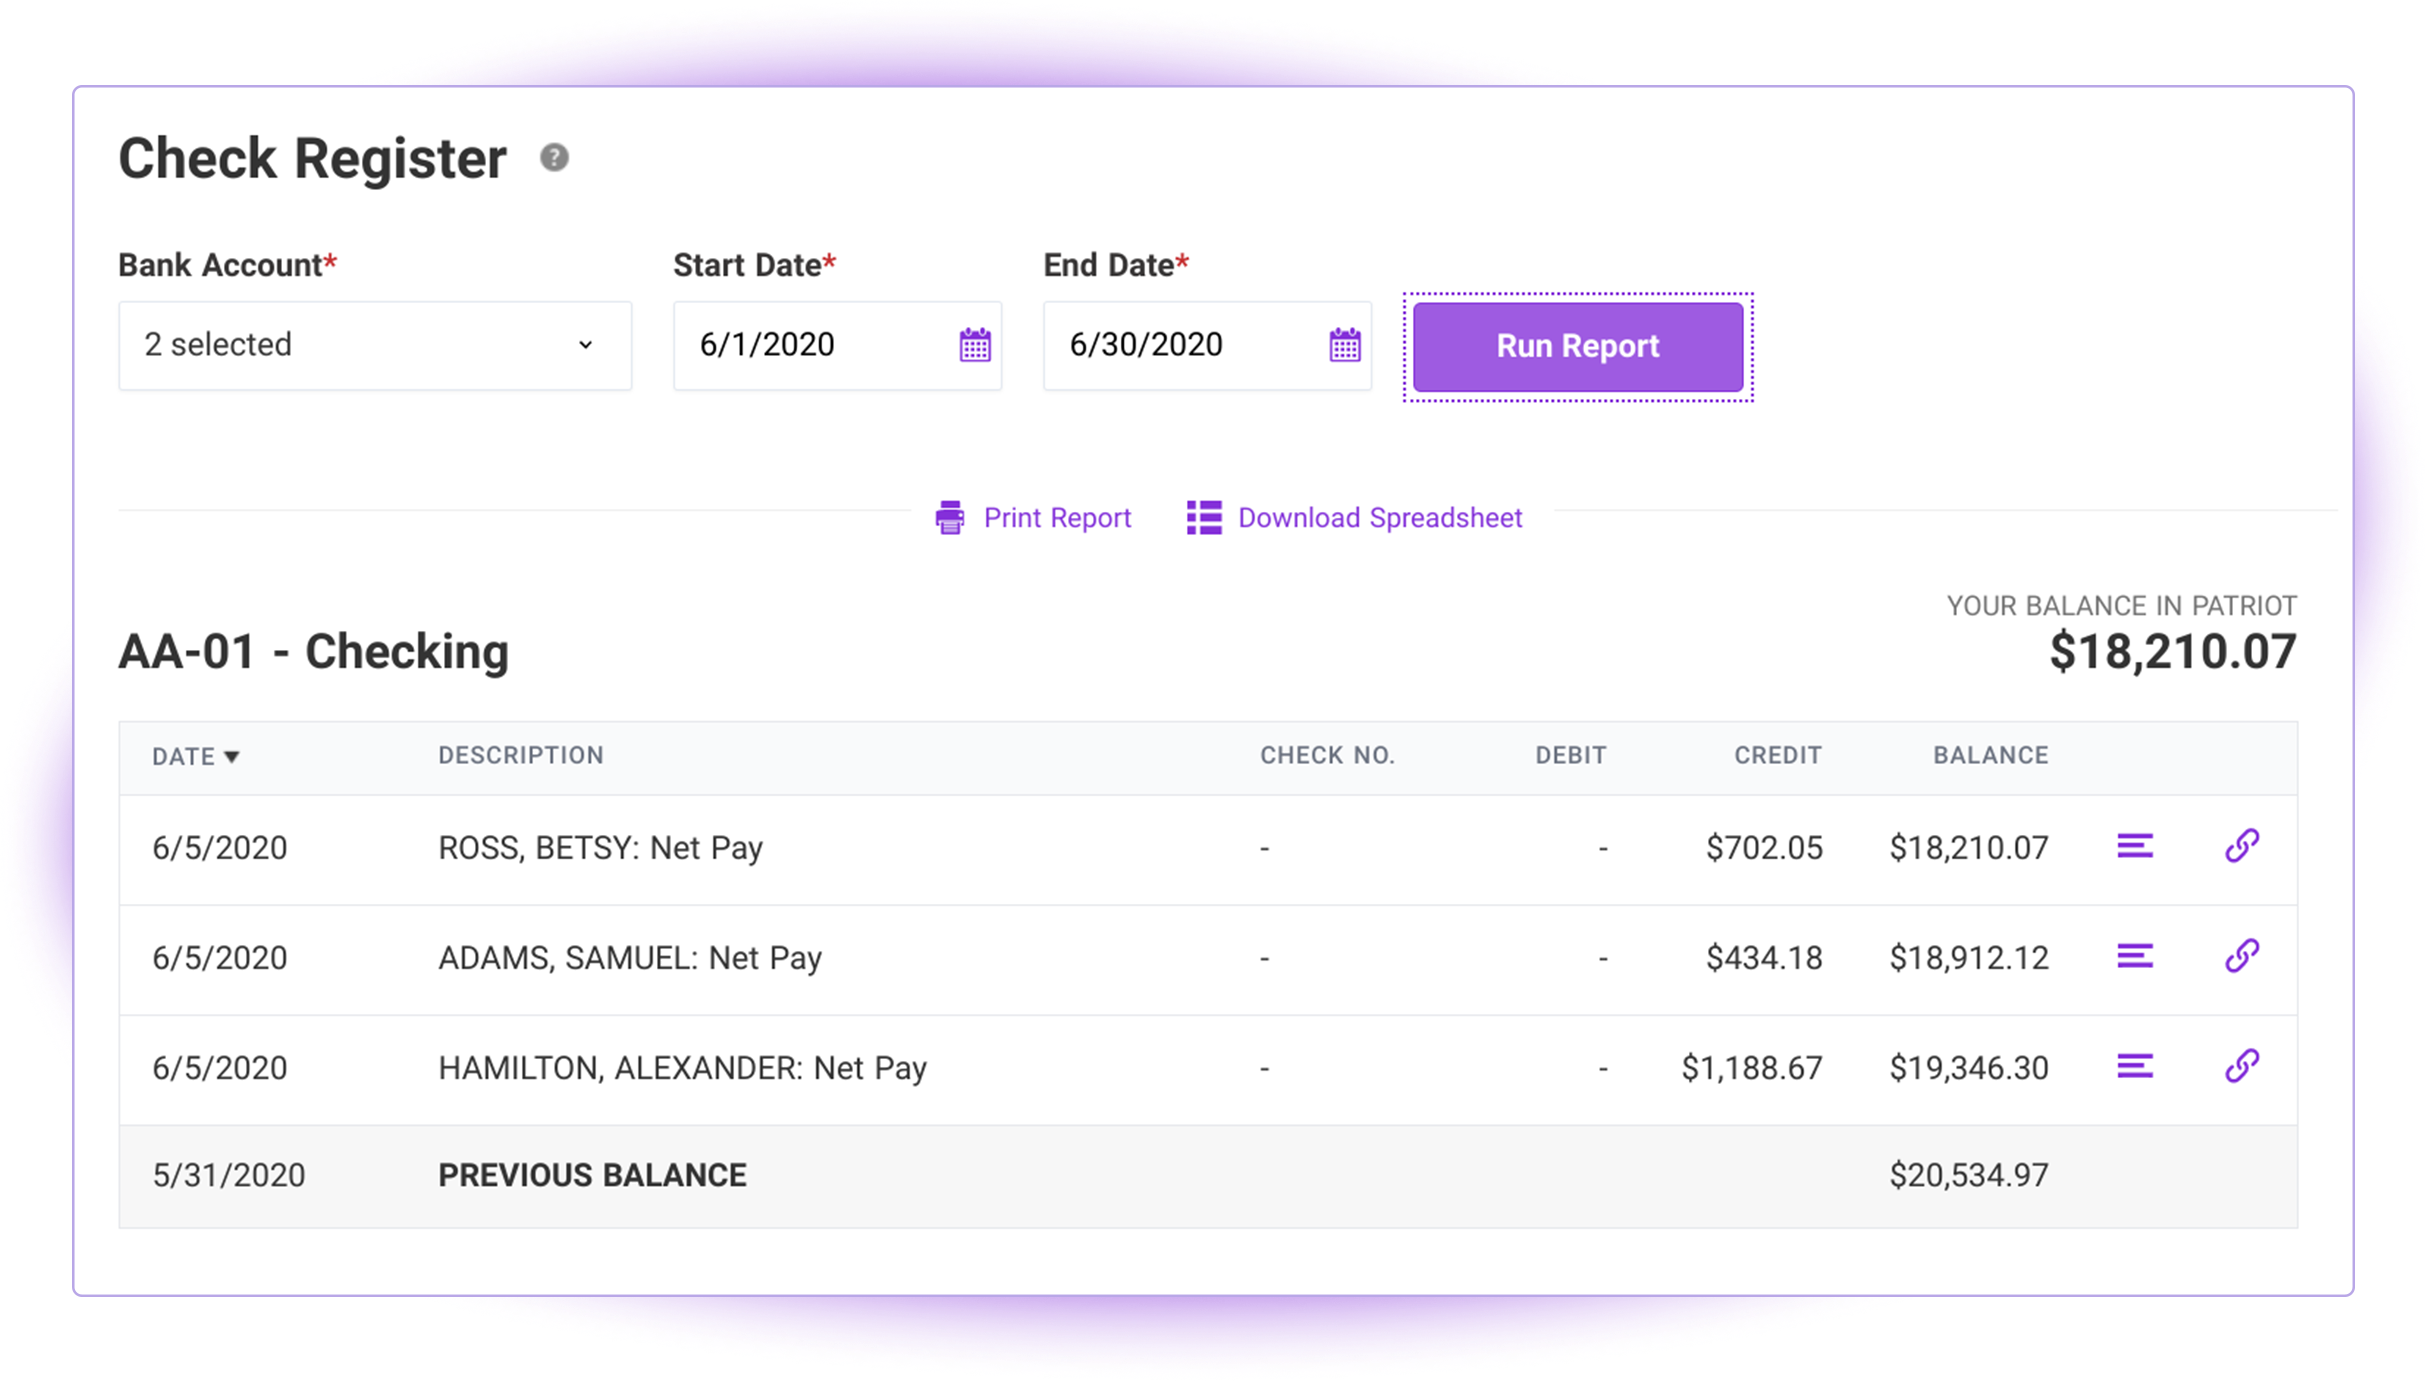The image size is (2426, 1381).
Task: Click the Run Report button
Action: [x=1578, y=346]
